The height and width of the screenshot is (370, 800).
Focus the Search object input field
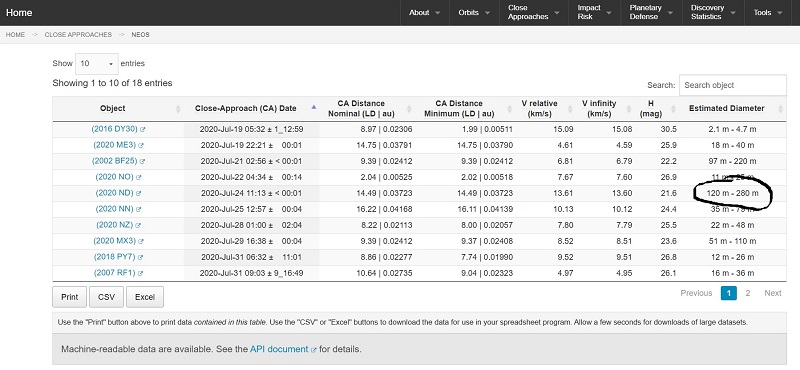tap(733, 85)
